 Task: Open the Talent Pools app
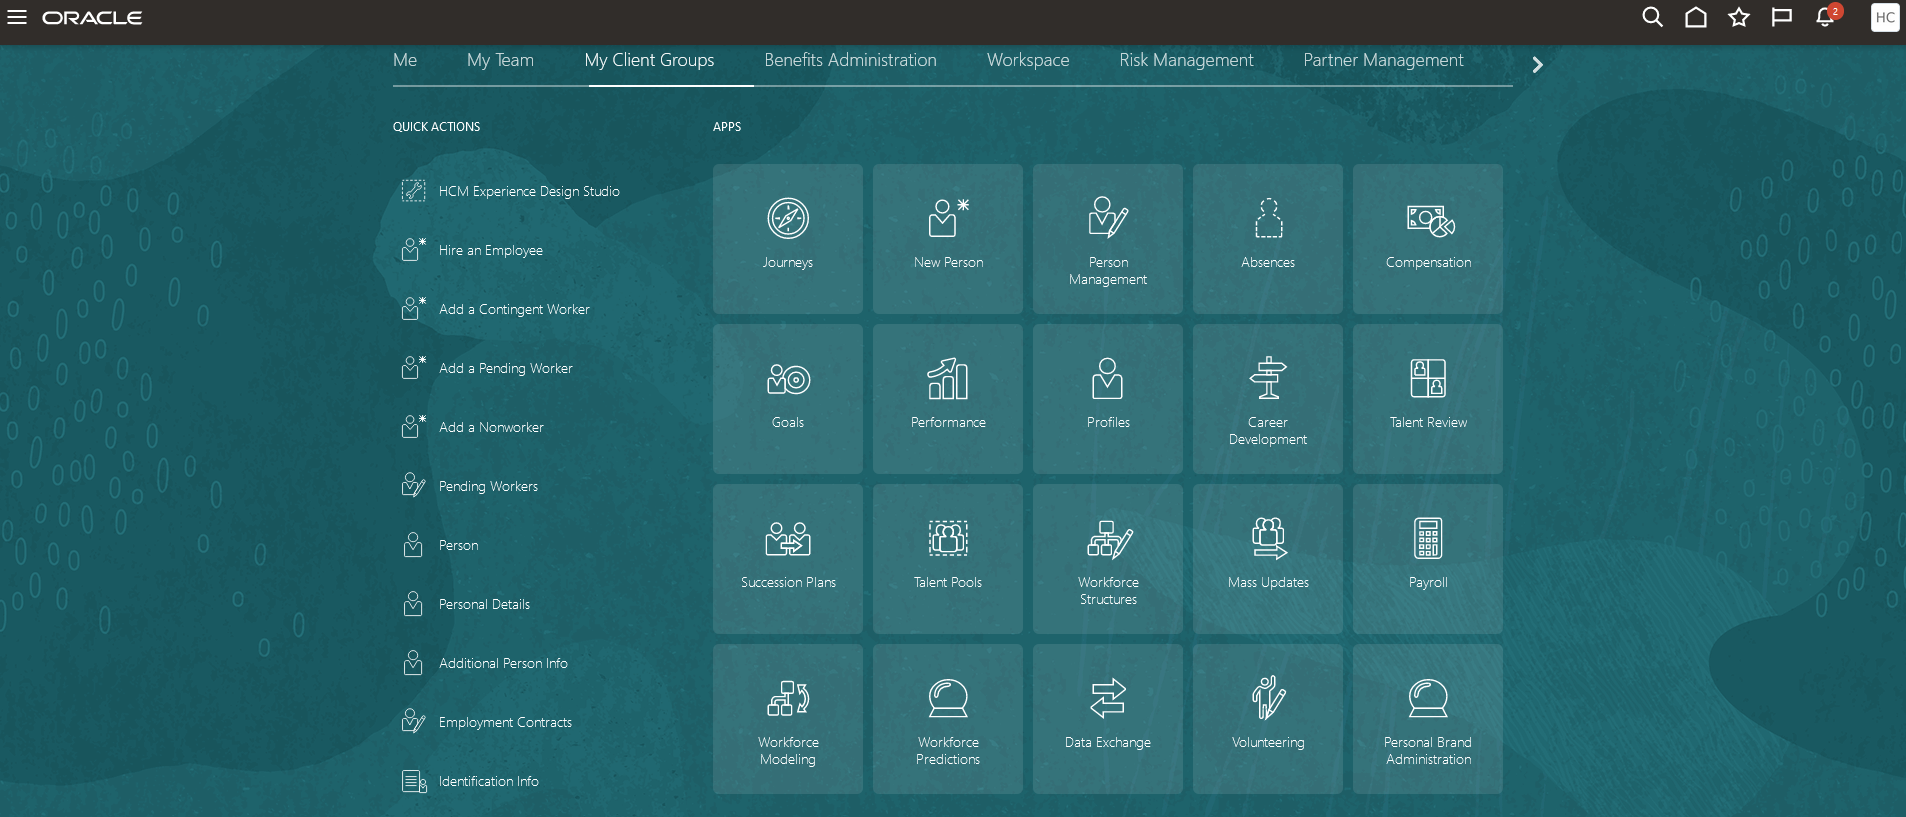coord(948,559)
